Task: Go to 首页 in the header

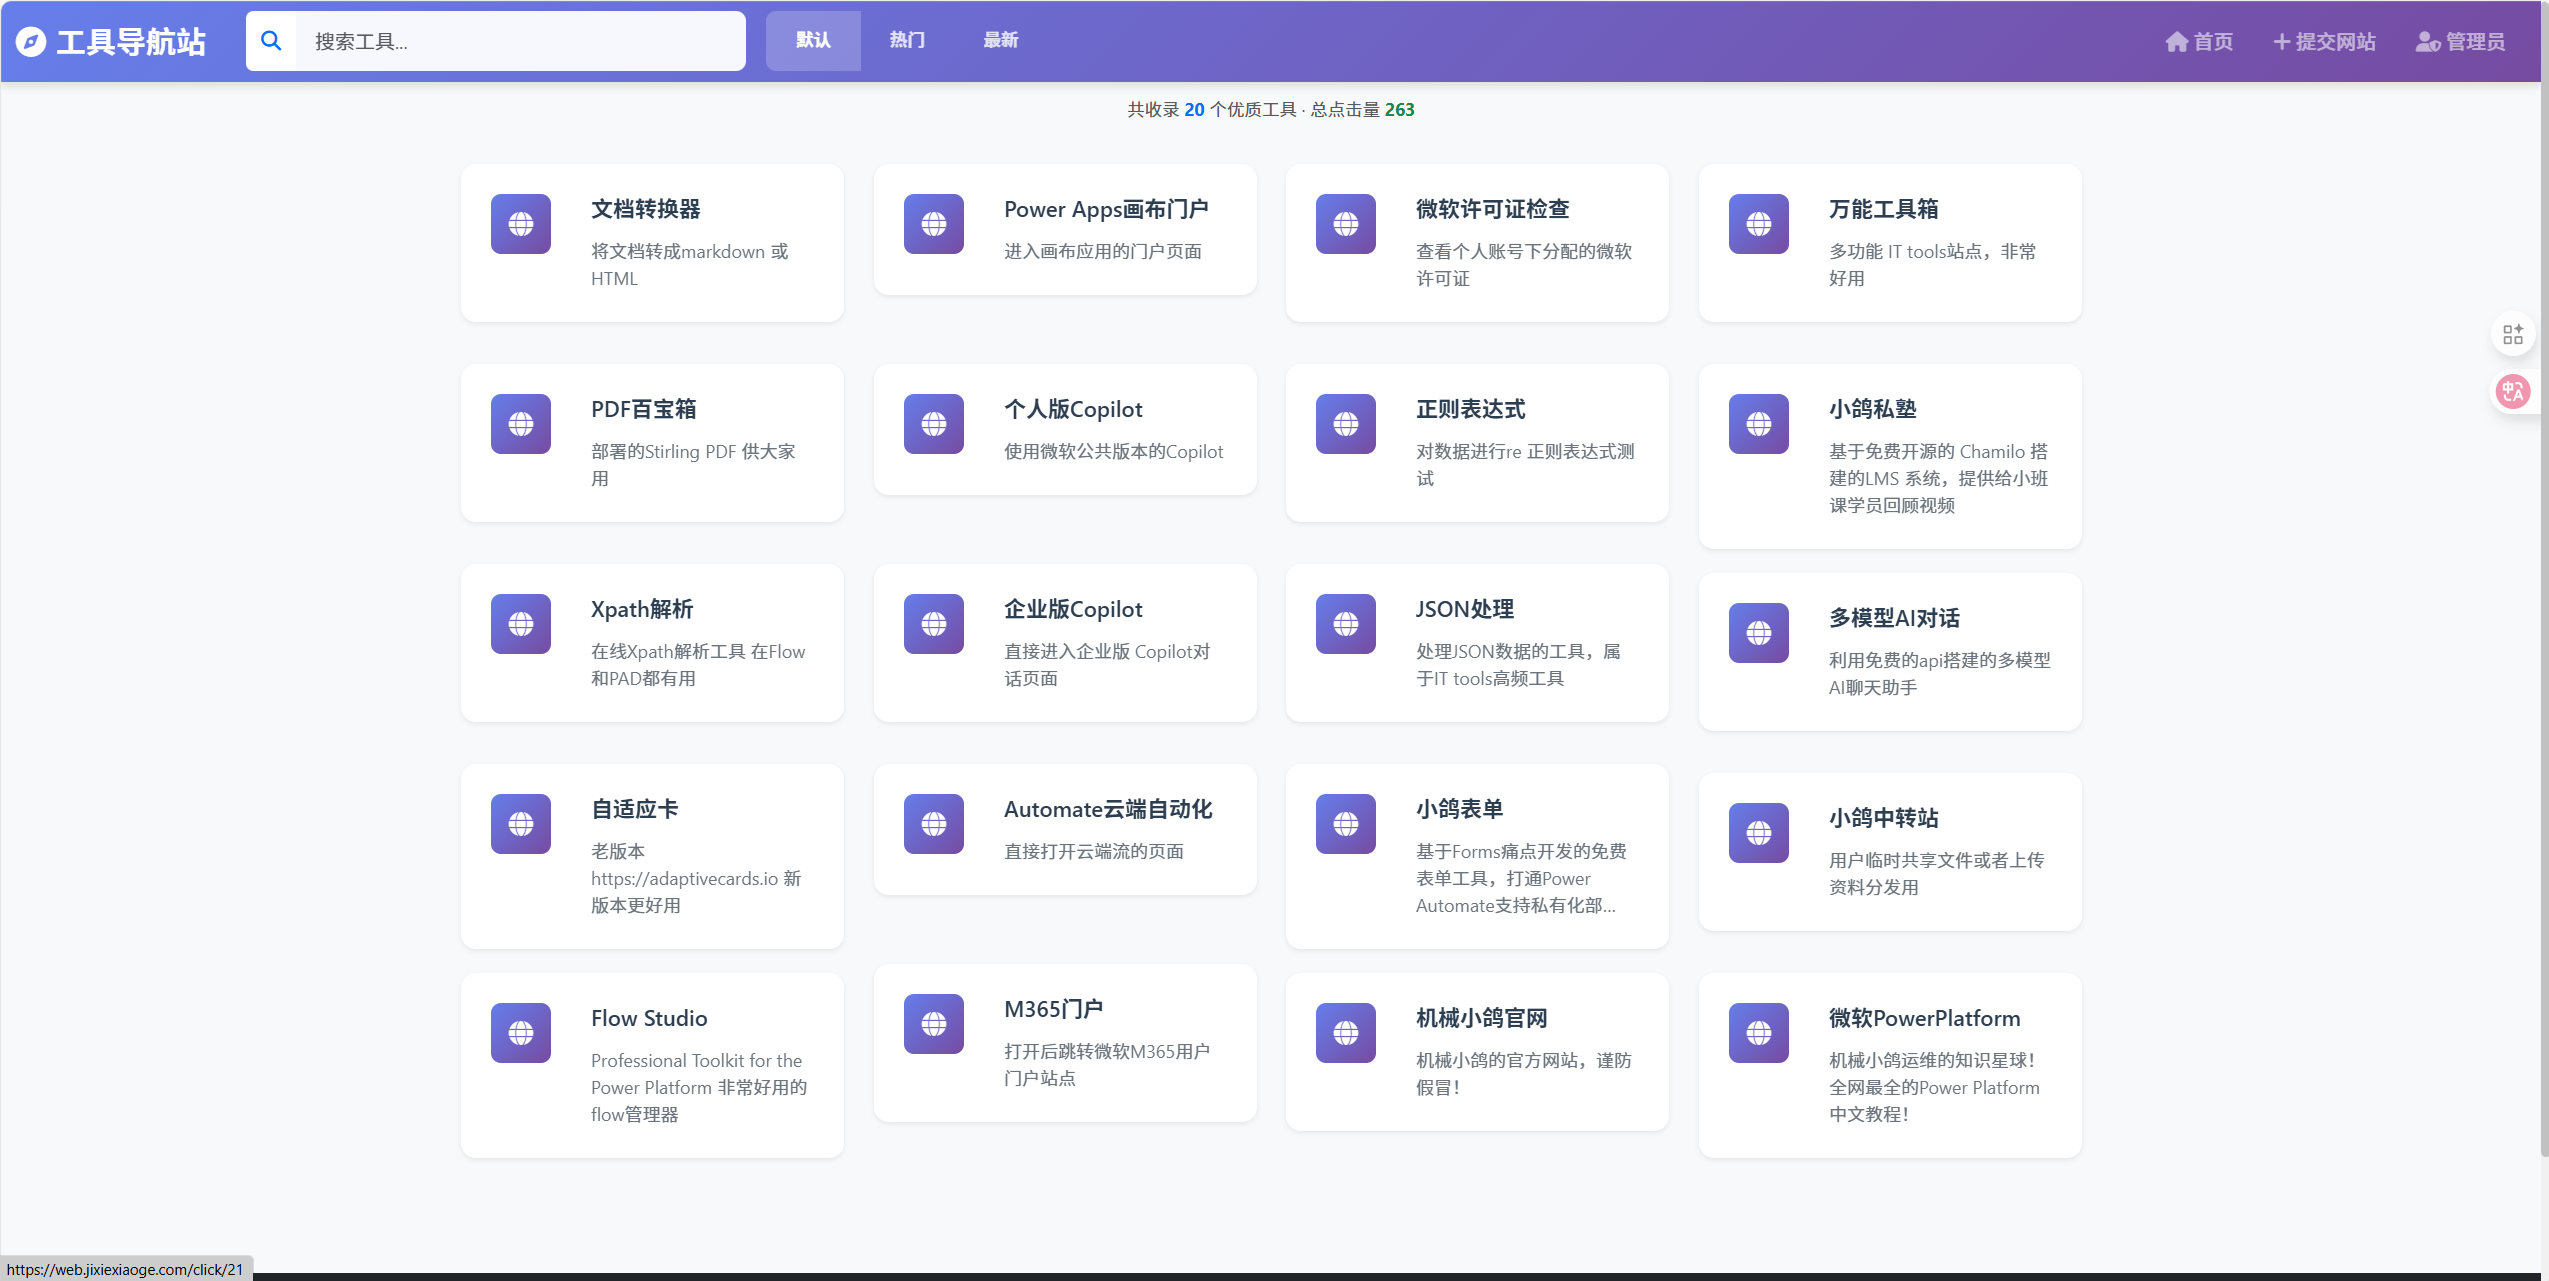Action: point(2199,42)
